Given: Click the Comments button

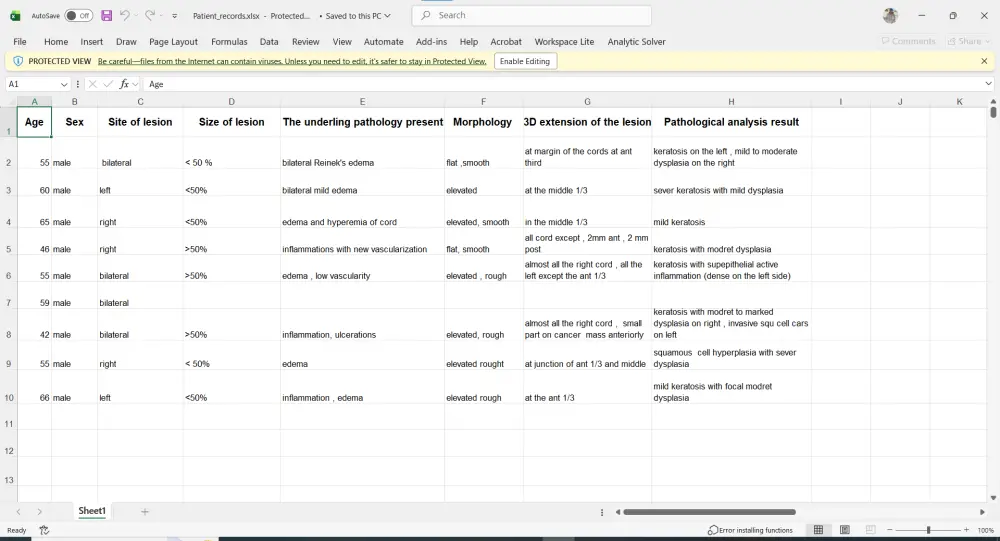Looking at the screenshot, I should [908, 41].
